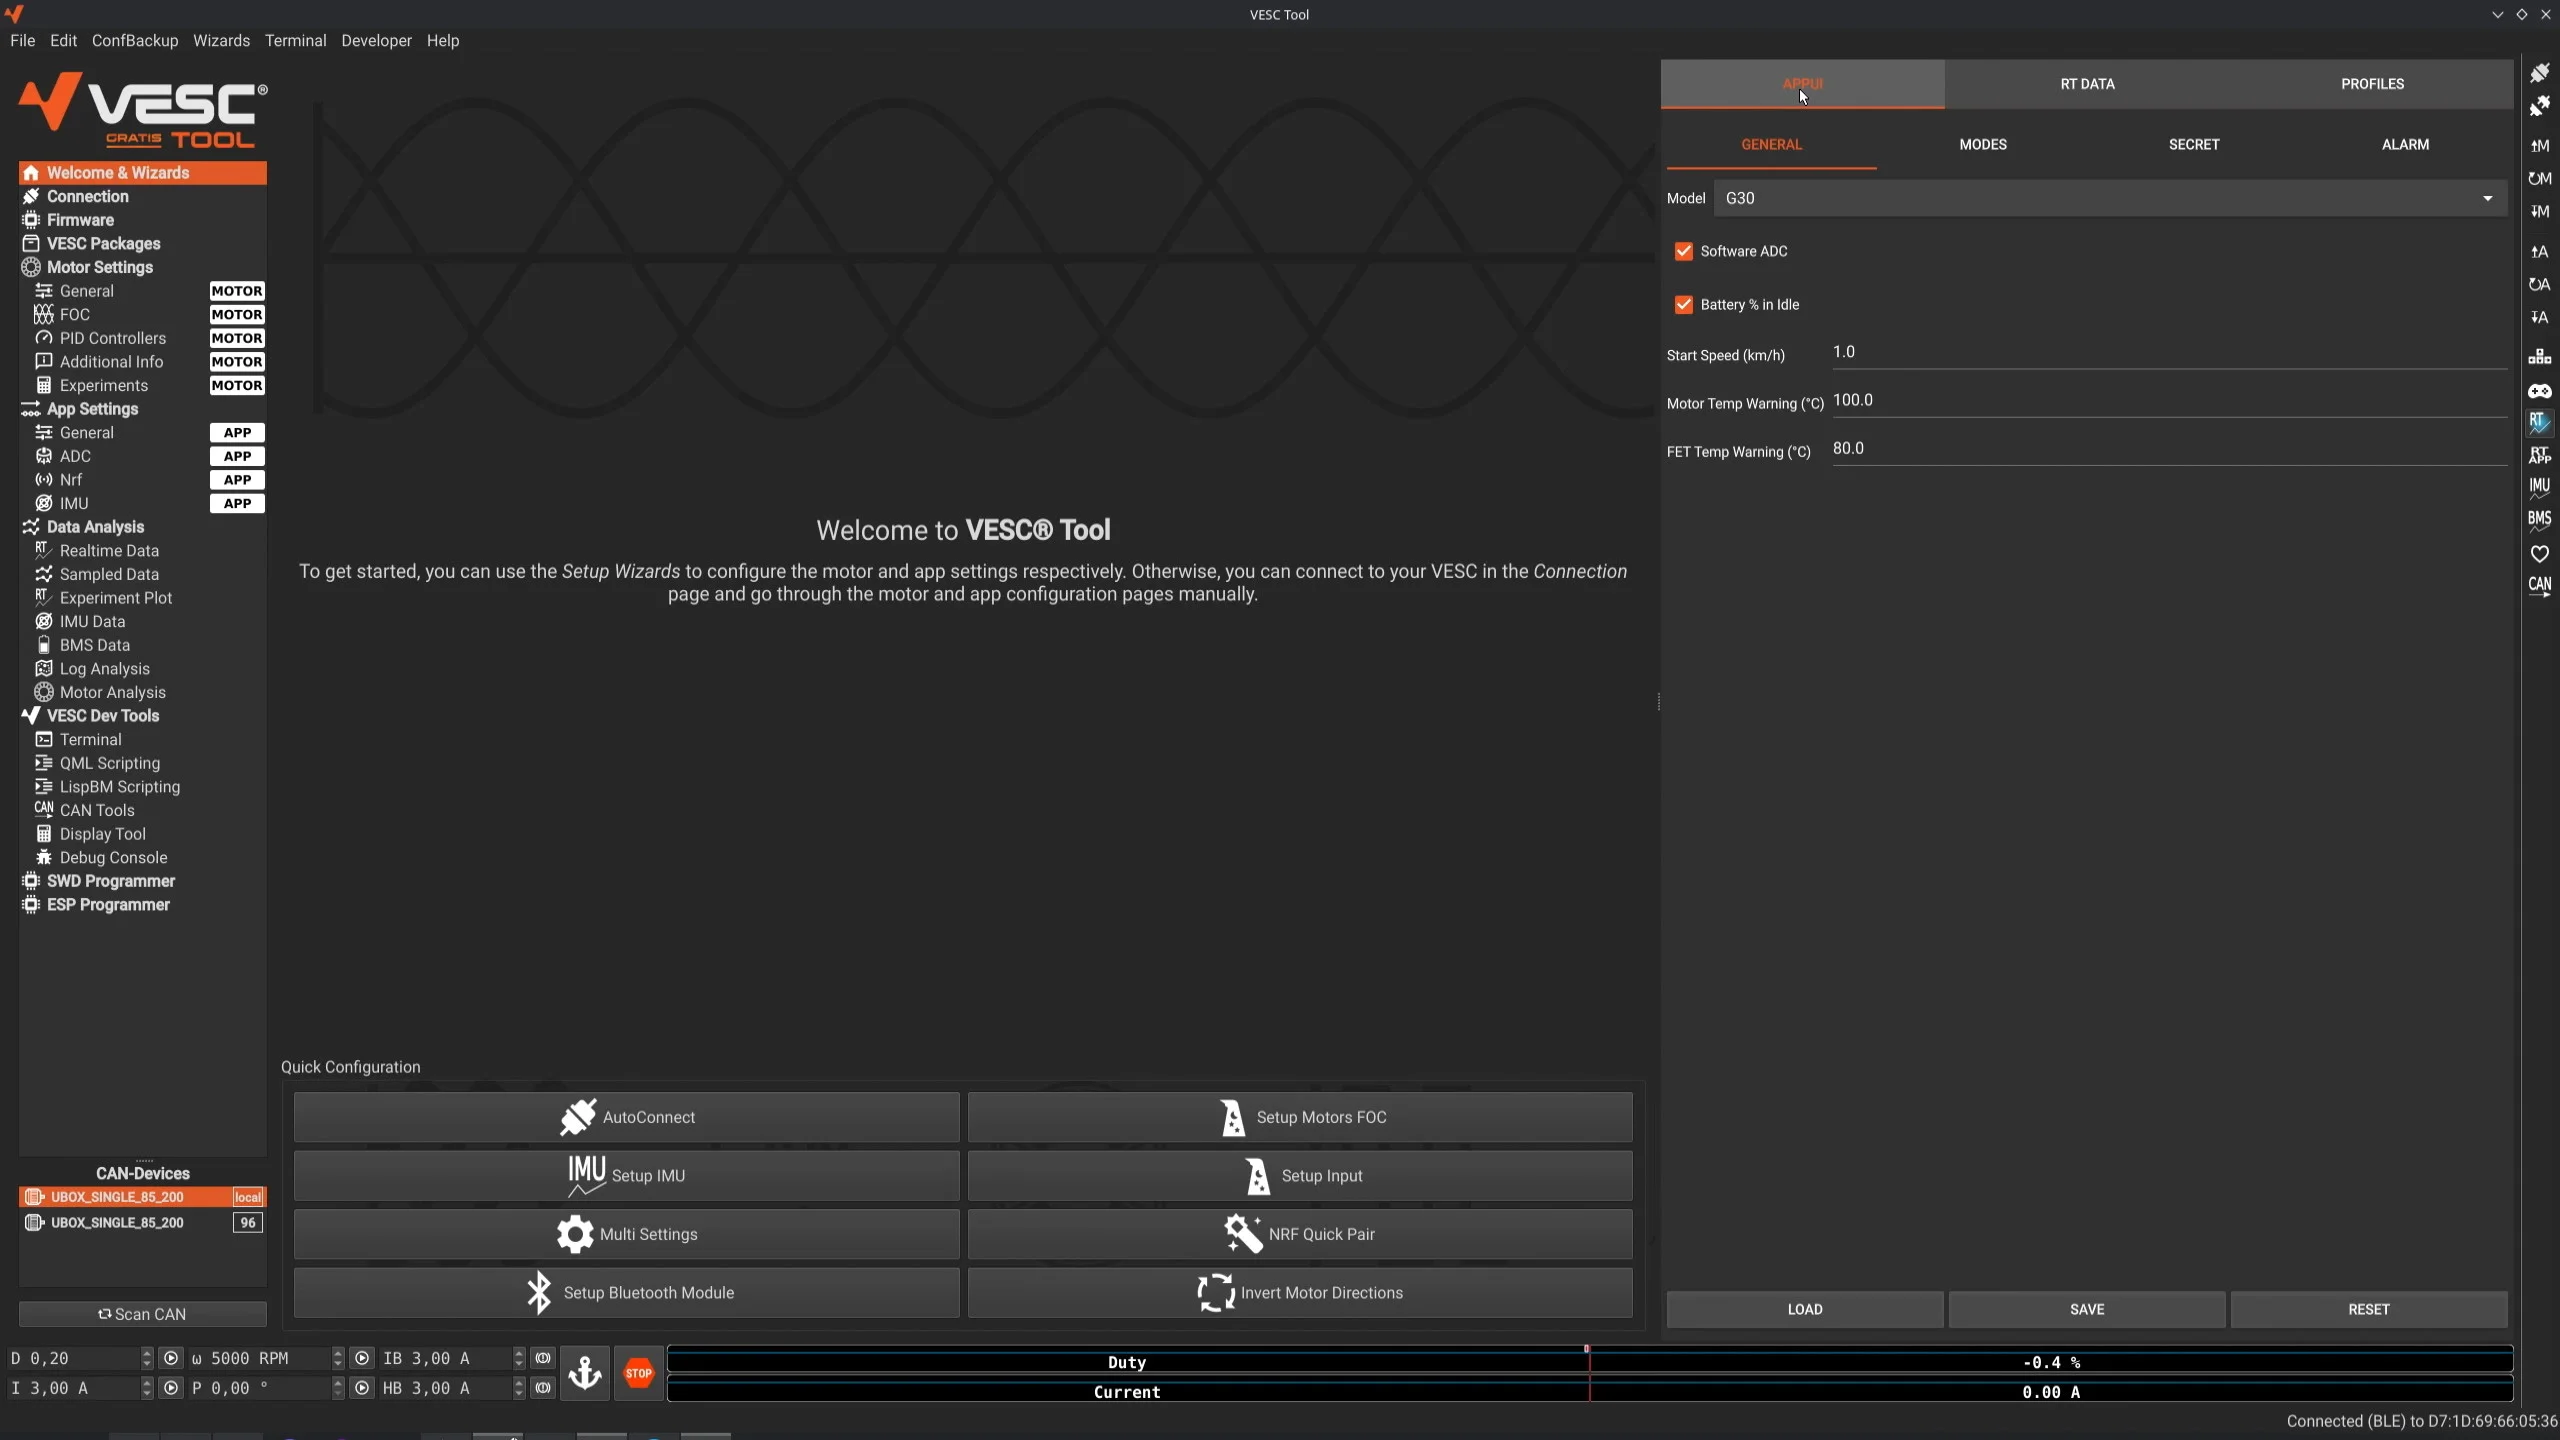
Task: Hit the red STOP icon button
Action: (639, 1373)
